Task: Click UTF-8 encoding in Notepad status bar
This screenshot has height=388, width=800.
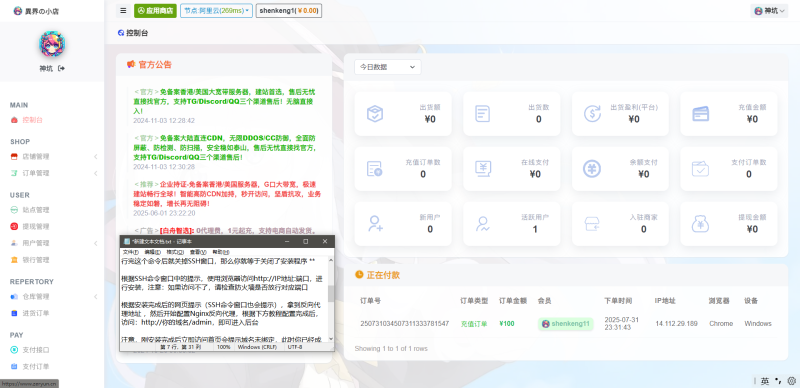Action: pos(295,347)
